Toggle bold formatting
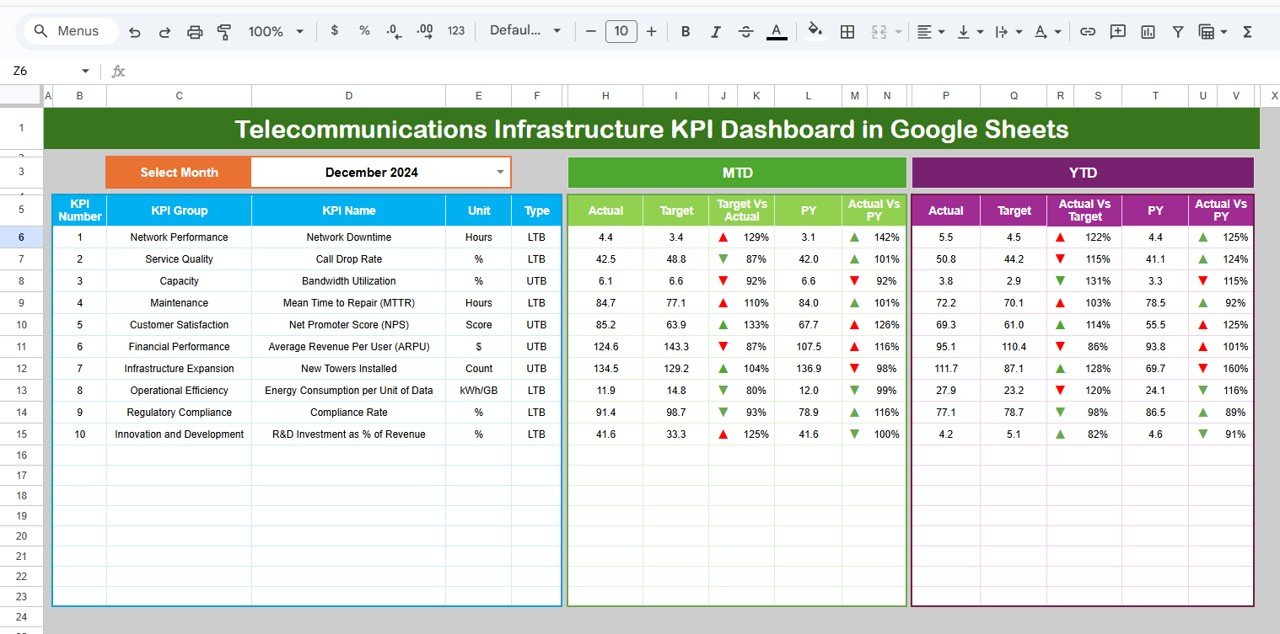 point(685,31)
